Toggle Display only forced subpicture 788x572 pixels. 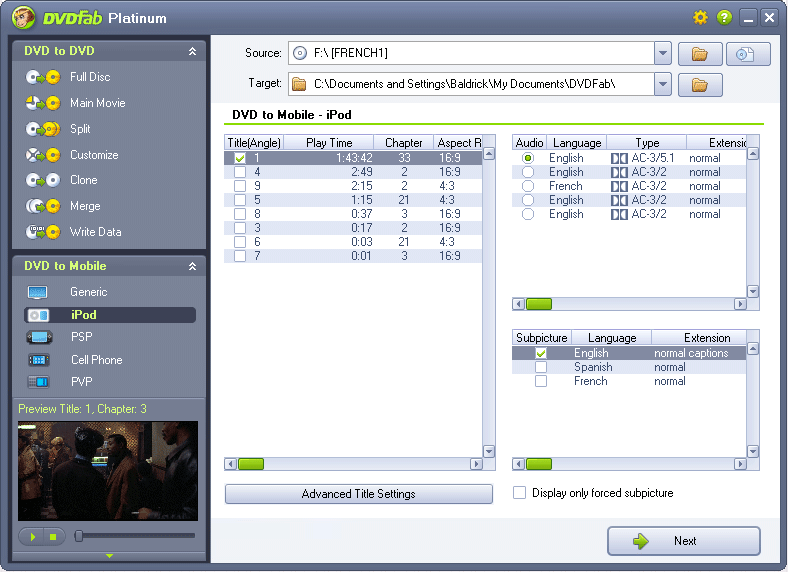pyautogui.click(x=519, y=493)
